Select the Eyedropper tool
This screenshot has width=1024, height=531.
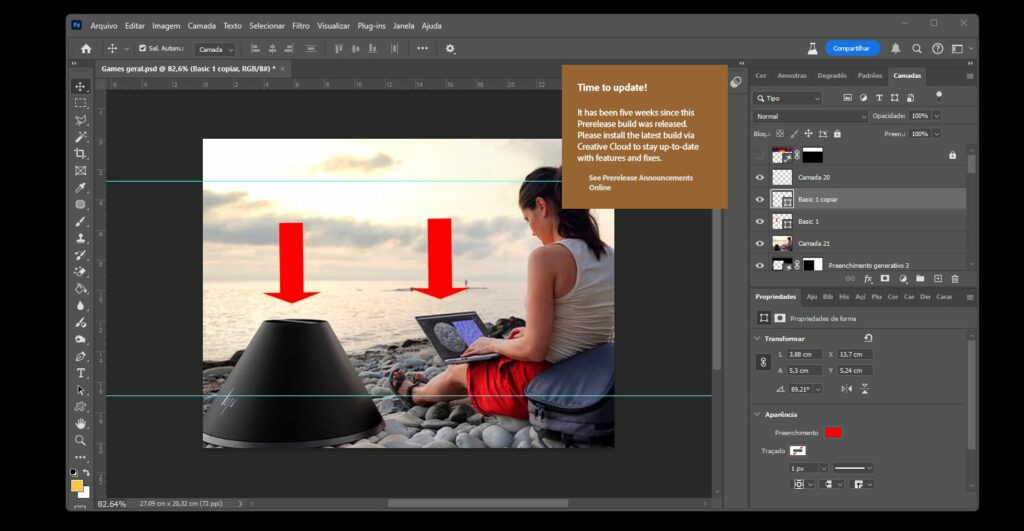(x=80, y=188)
